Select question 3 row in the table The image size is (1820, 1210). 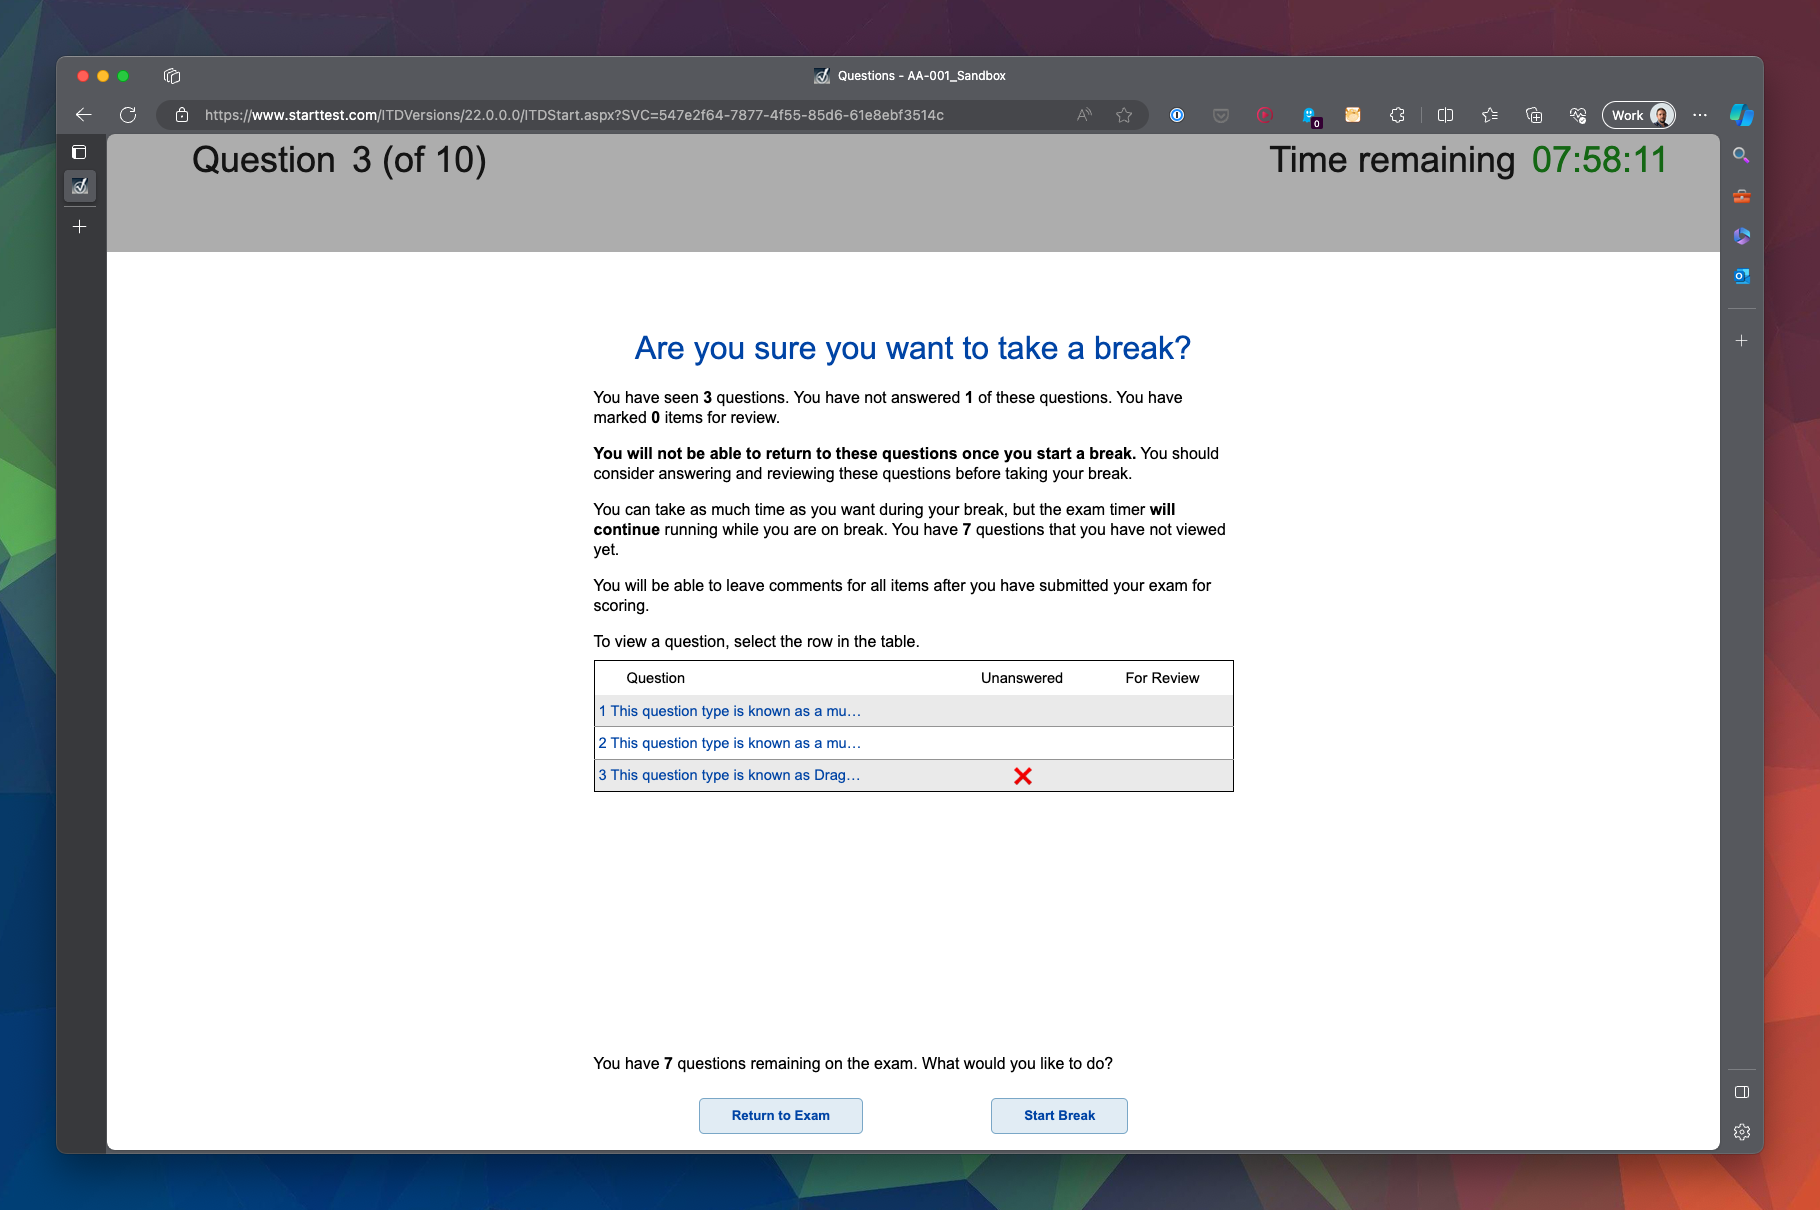pos(728,774)
